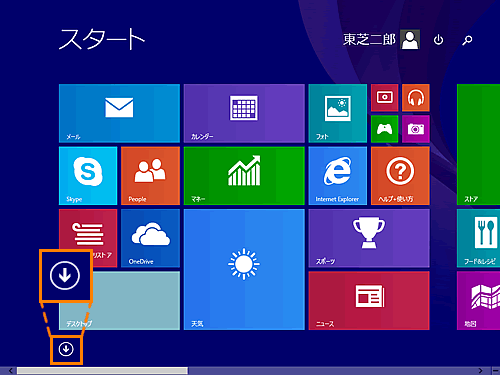The height and width of the screenshot is (375, 500).
Task: Open the Sports trophy tile
Action: [369, 238]
